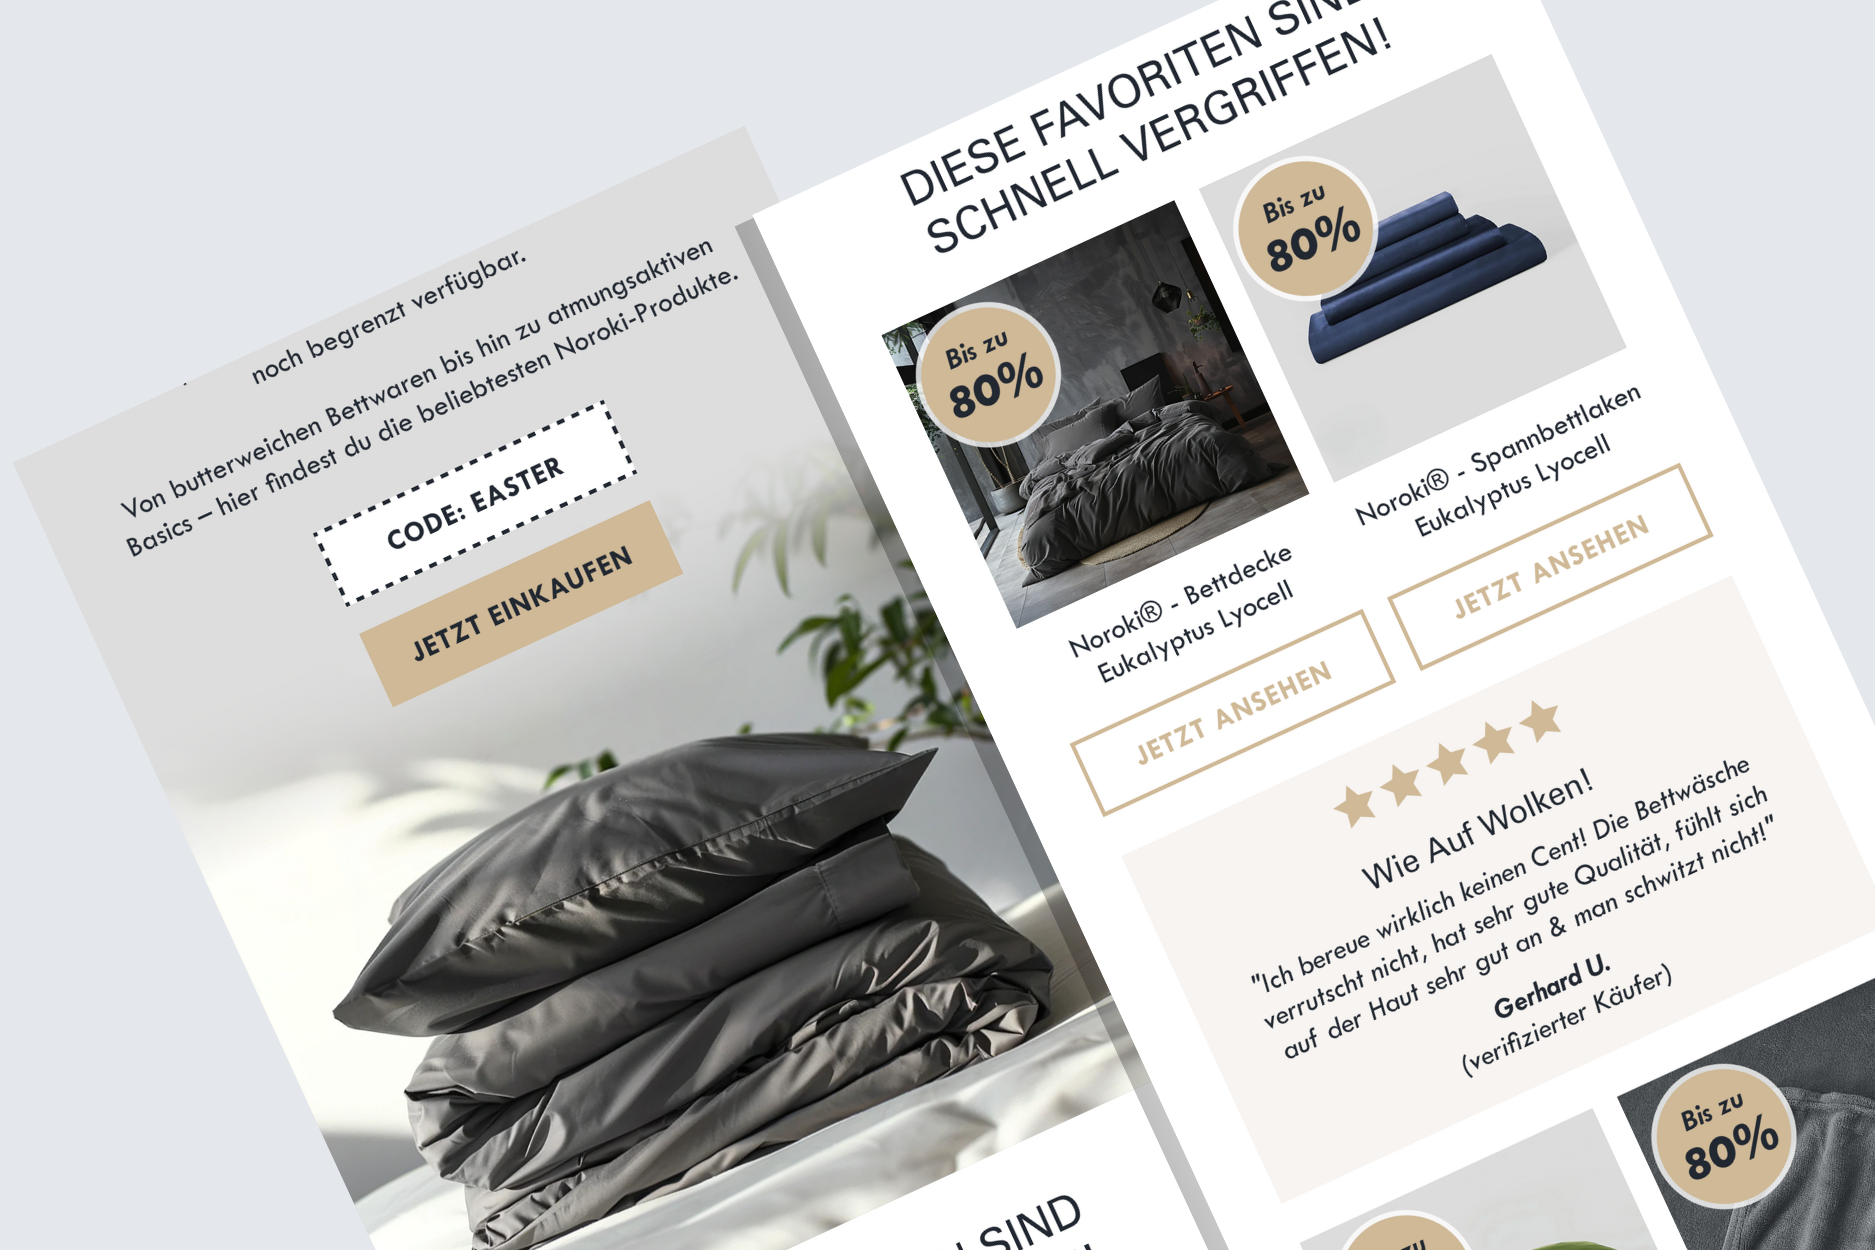Viewport: 1875px width, 1250px height.
Task: Click JETZT ANSEHEN under Spannbettlaken product
Action: pos(1550,566)
